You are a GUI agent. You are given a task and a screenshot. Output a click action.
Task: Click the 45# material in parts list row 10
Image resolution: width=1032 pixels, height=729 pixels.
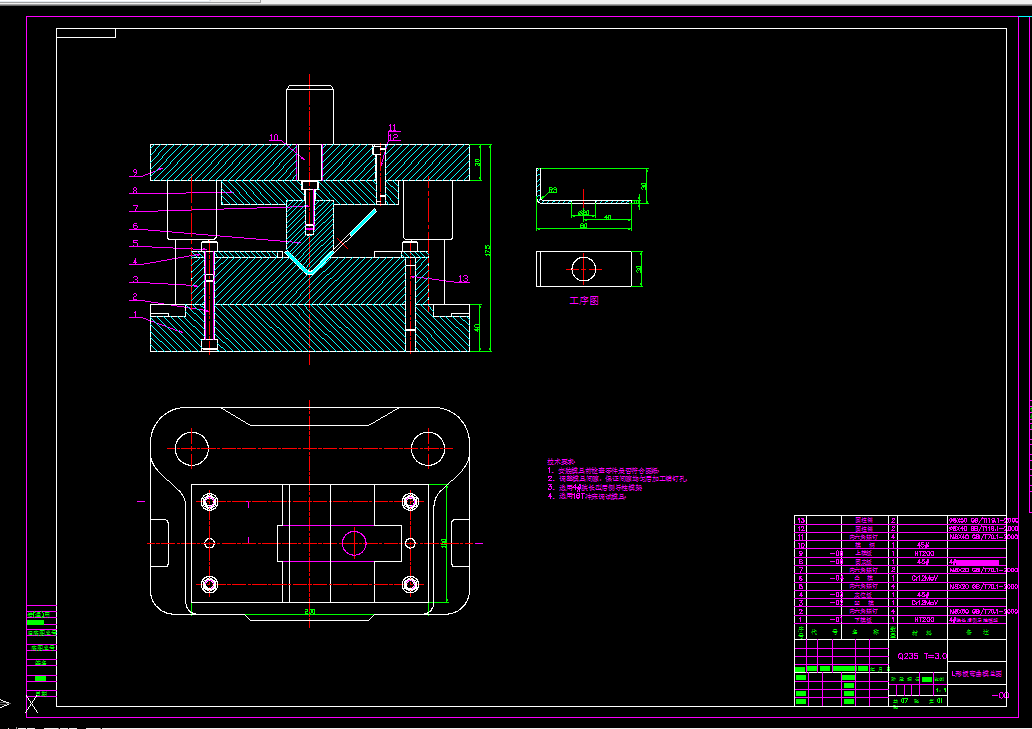(x=923, y=545)
